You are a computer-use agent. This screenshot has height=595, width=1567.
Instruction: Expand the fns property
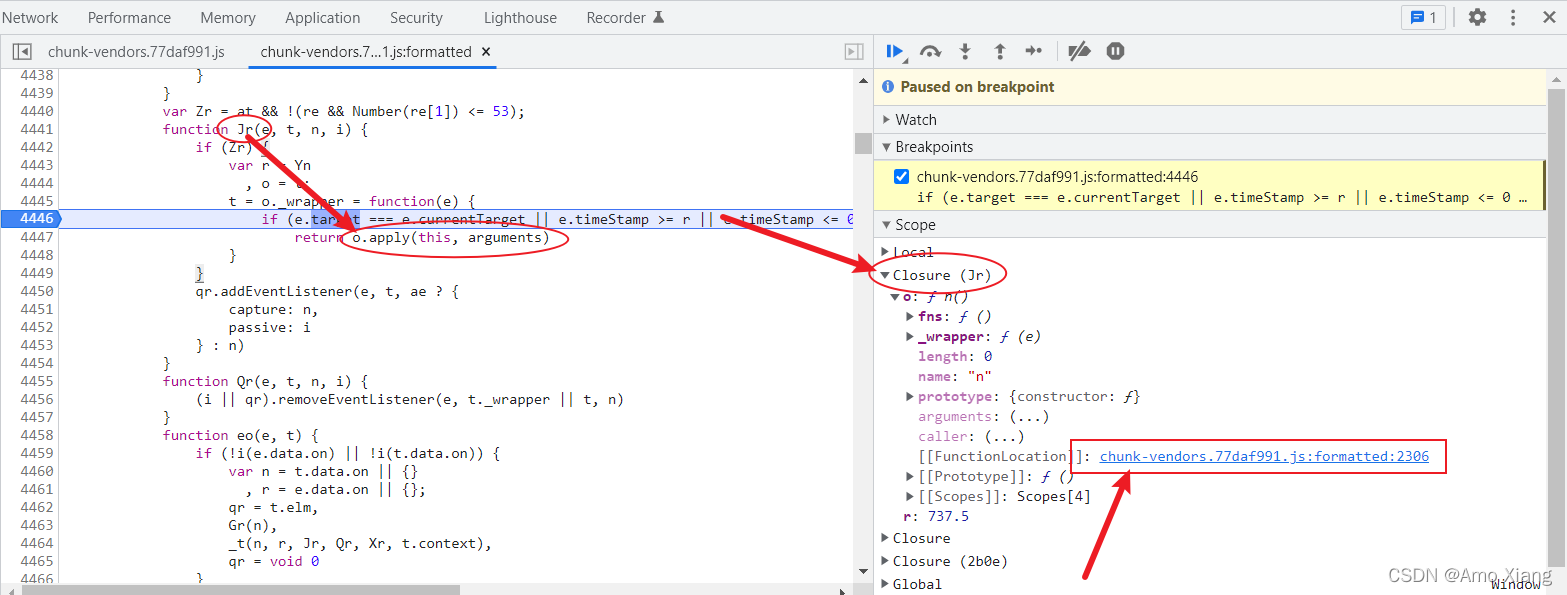point(910,317)
